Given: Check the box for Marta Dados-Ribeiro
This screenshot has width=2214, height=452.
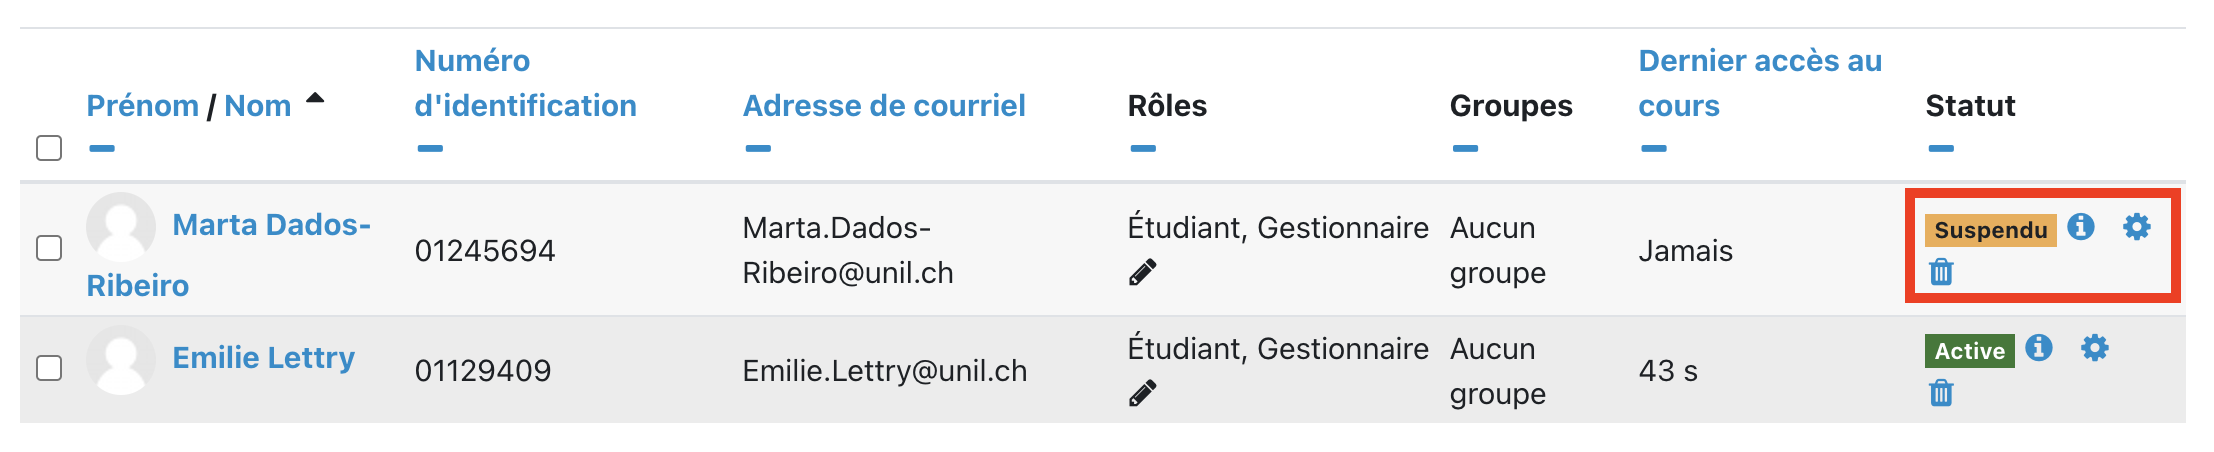Looking at the screenshot, I should [49, 248].
